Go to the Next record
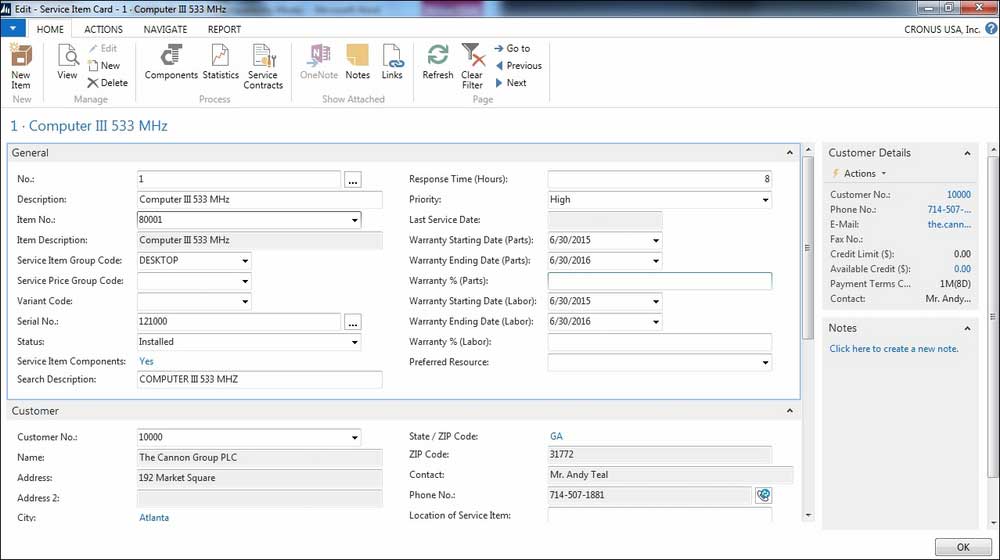This screenshot has height=560, width=1000. tap(511, 83)
